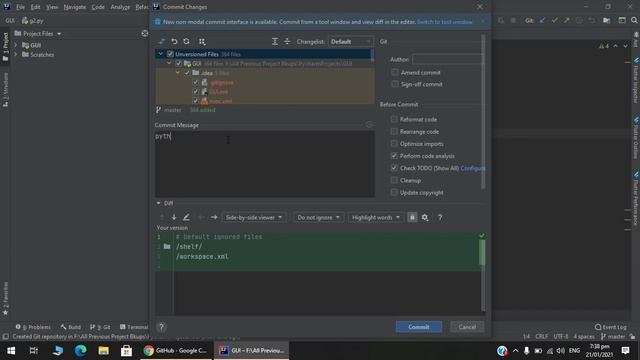This screenshot has width=640, height=360.
Task: Expand Scratches node in Project panel
Action: 16,54
